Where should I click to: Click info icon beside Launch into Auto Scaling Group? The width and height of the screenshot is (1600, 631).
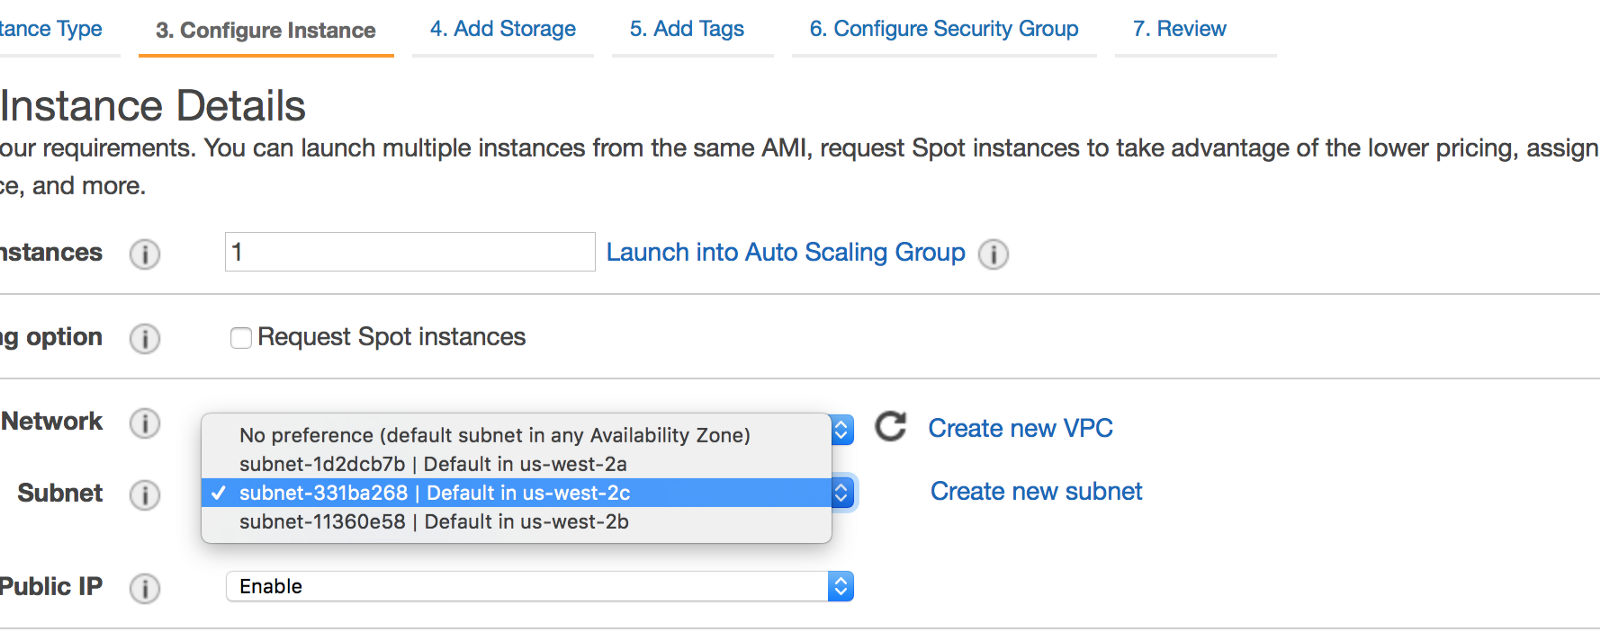(x=993, y=254)
